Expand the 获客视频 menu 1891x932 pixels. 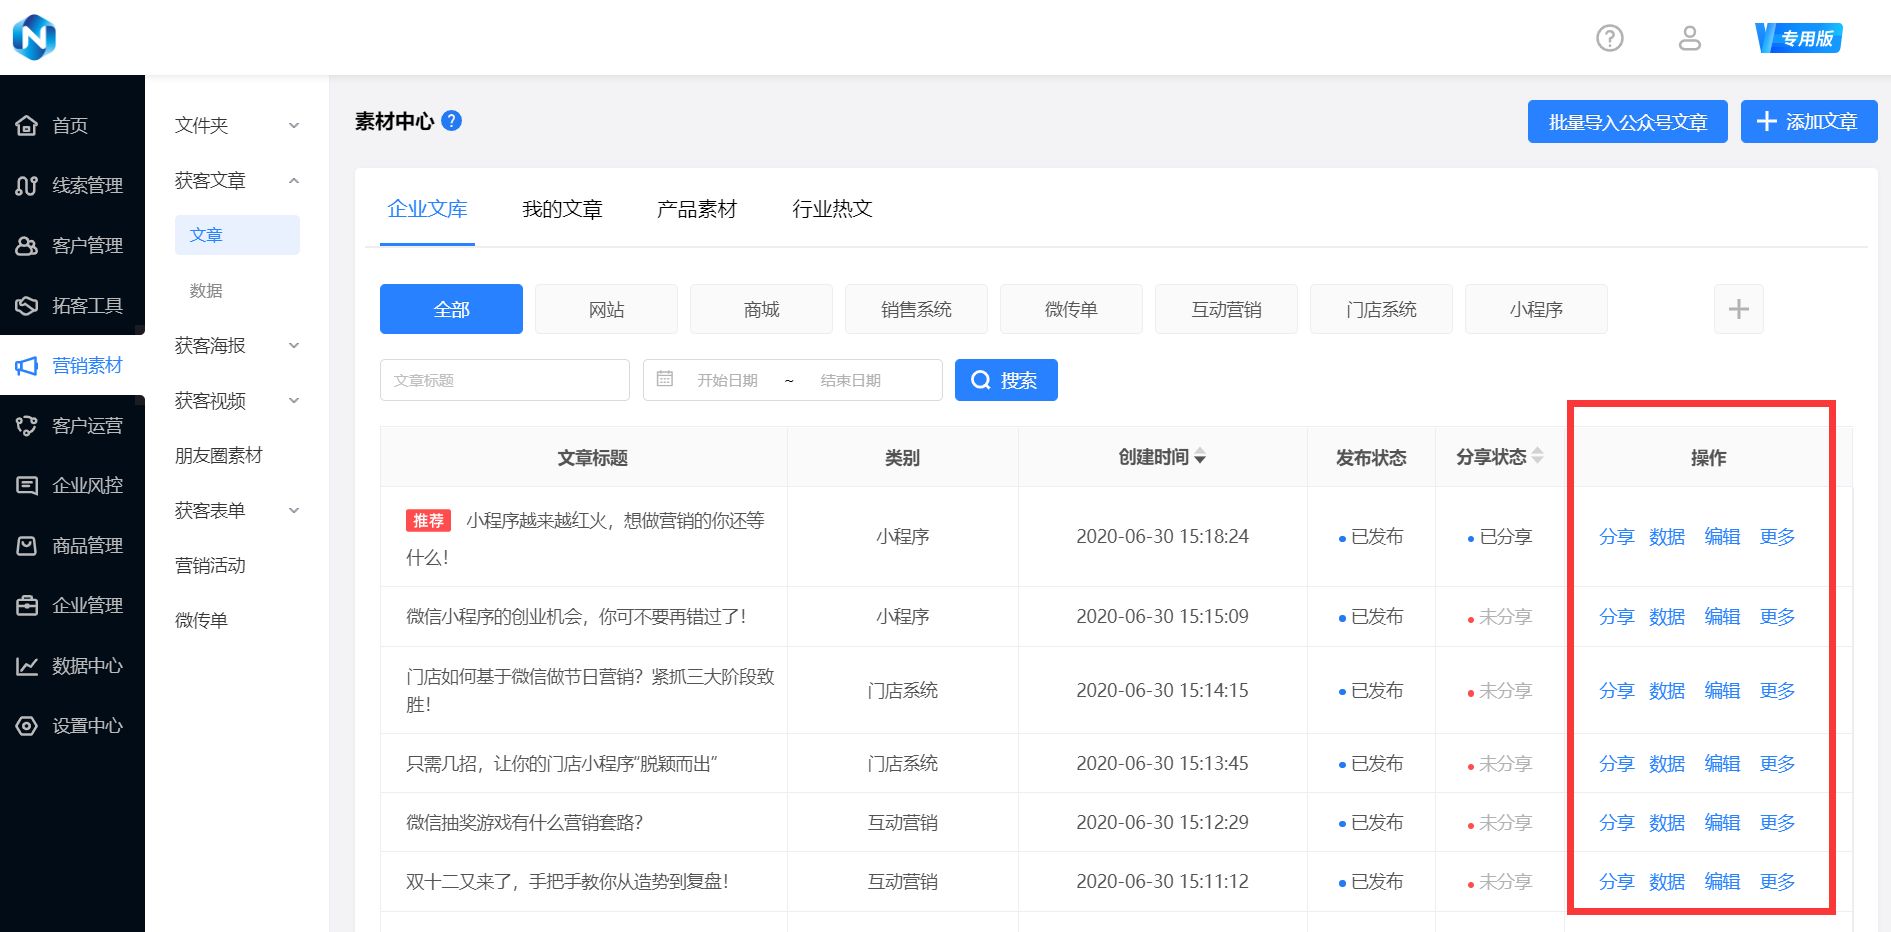(x=237, y=400)
